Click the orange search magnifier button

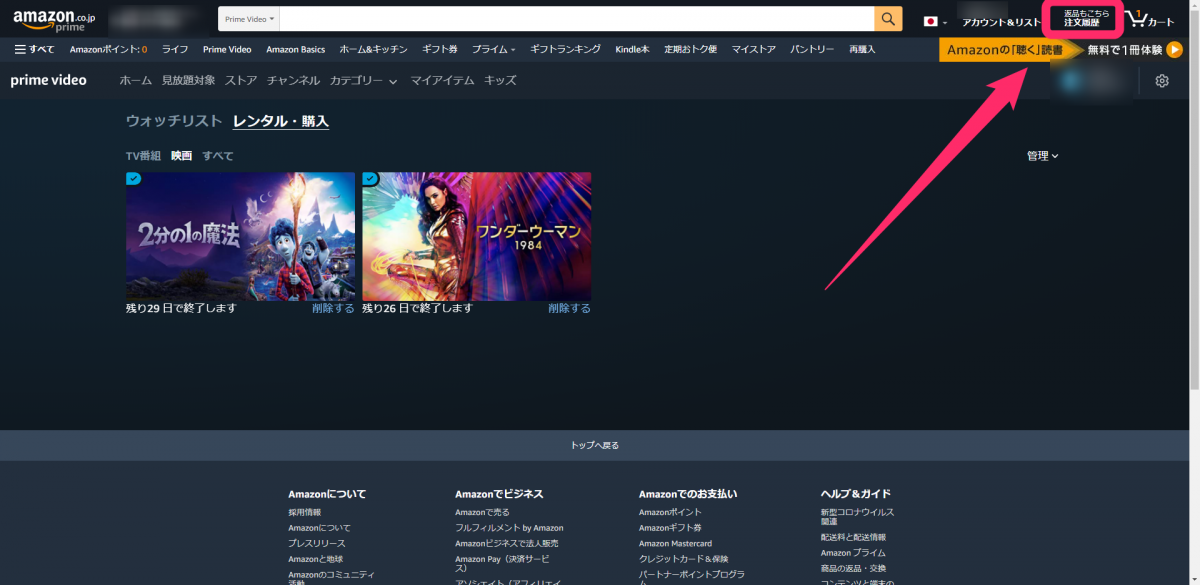pos(888,19)
